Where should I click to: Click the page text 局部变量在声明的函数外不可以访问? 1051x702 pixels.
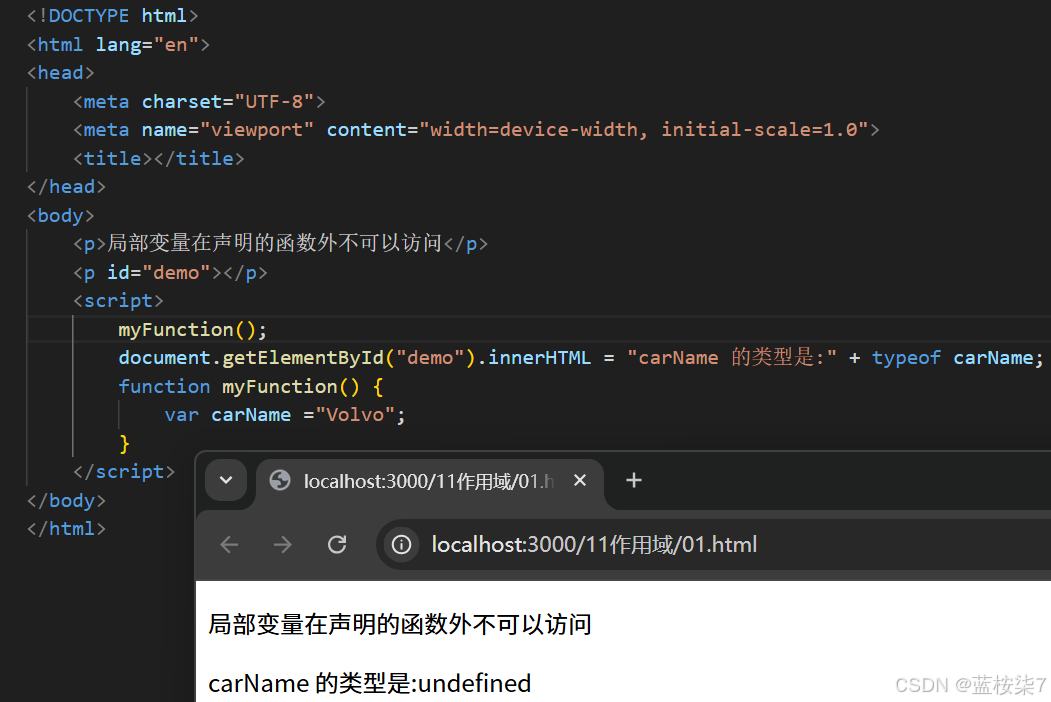399,624
